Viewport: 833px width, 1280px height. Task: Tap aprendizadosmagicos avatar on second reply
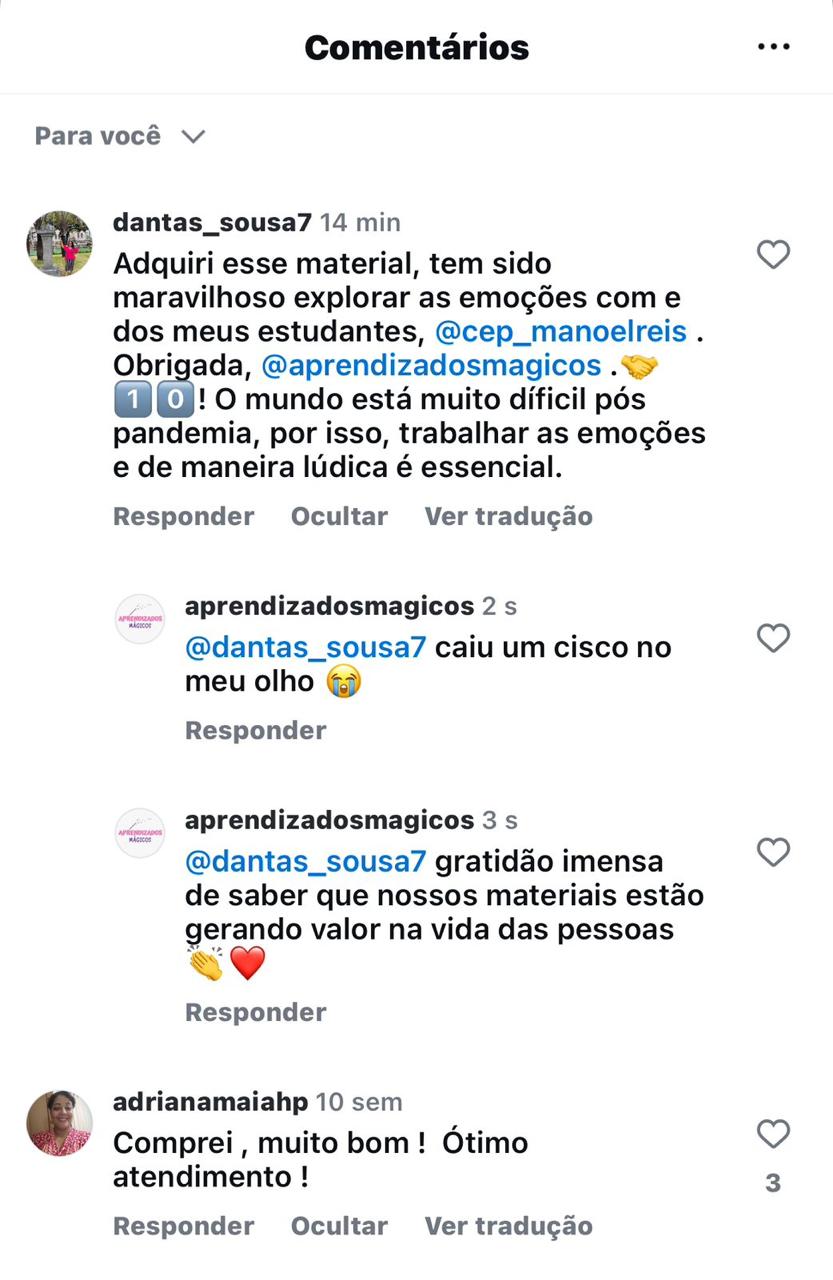(140, 833)
